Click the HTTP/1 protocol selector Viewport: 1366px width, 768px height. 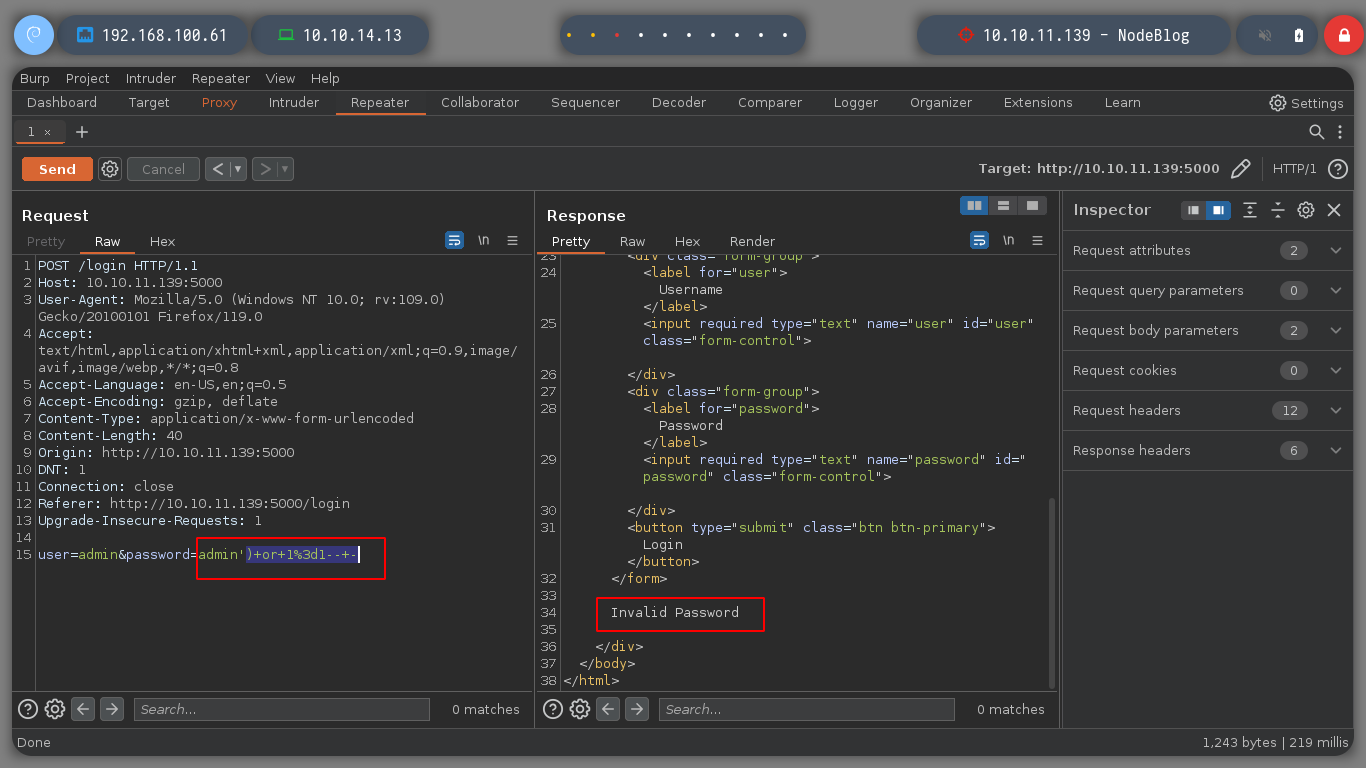click(x=1295, y=169)
